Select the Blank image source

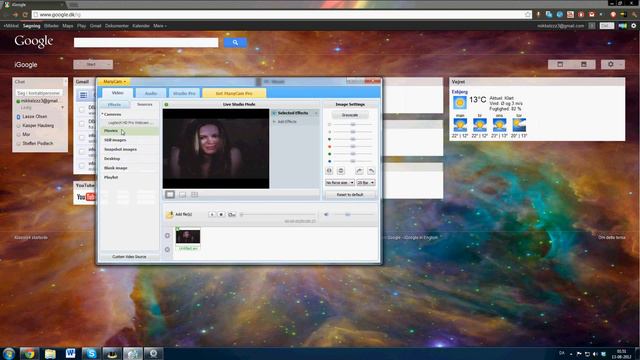(x=129, y=168)
